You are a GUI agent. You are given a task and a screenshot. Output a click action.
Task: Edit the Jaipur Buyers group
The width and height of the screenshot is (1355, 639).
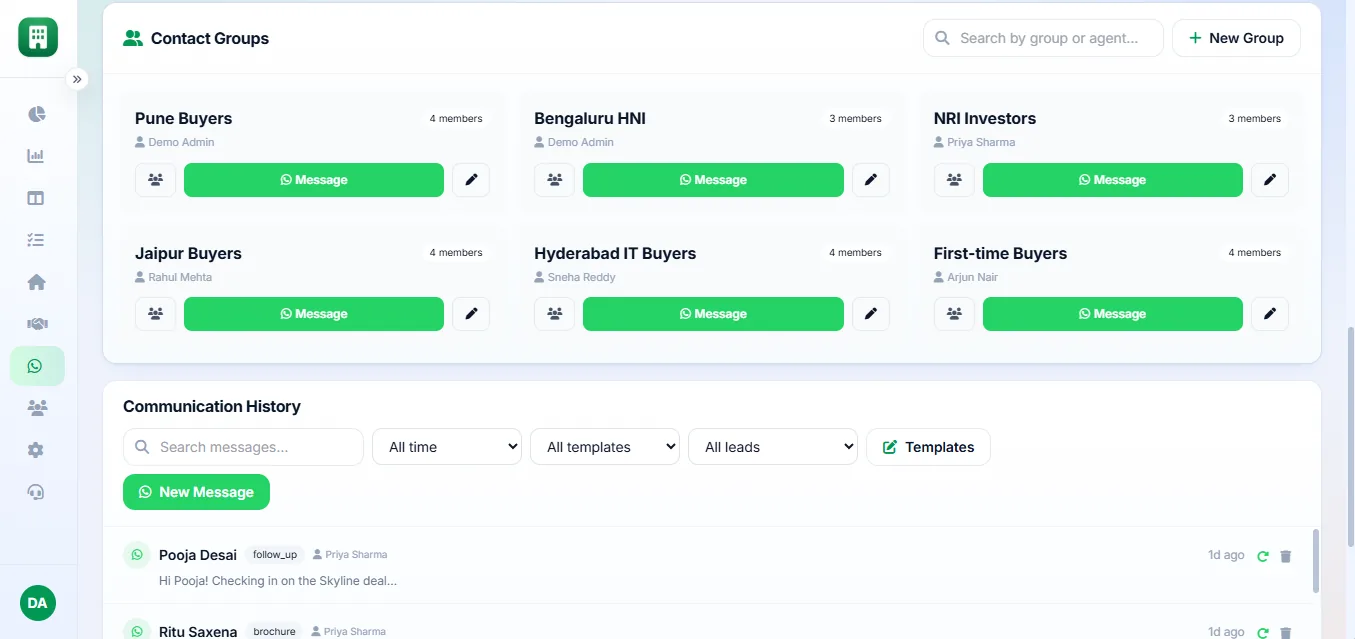tap(471, 314)
